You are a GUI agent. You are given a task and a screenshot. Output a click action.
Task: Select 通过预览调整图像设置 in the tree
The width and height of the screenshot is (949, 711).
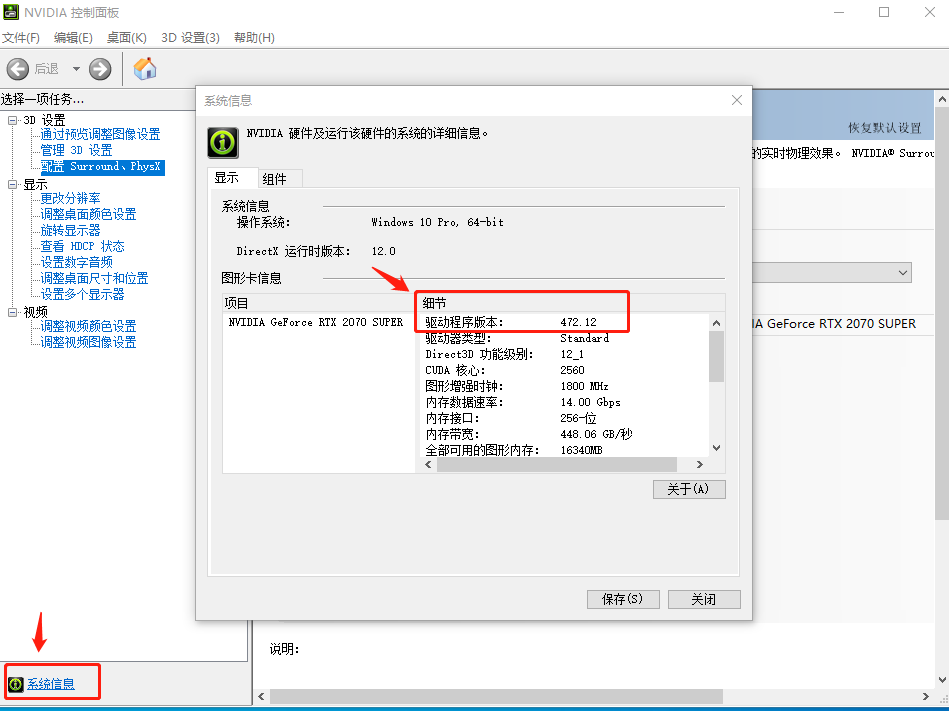(100, 134)
